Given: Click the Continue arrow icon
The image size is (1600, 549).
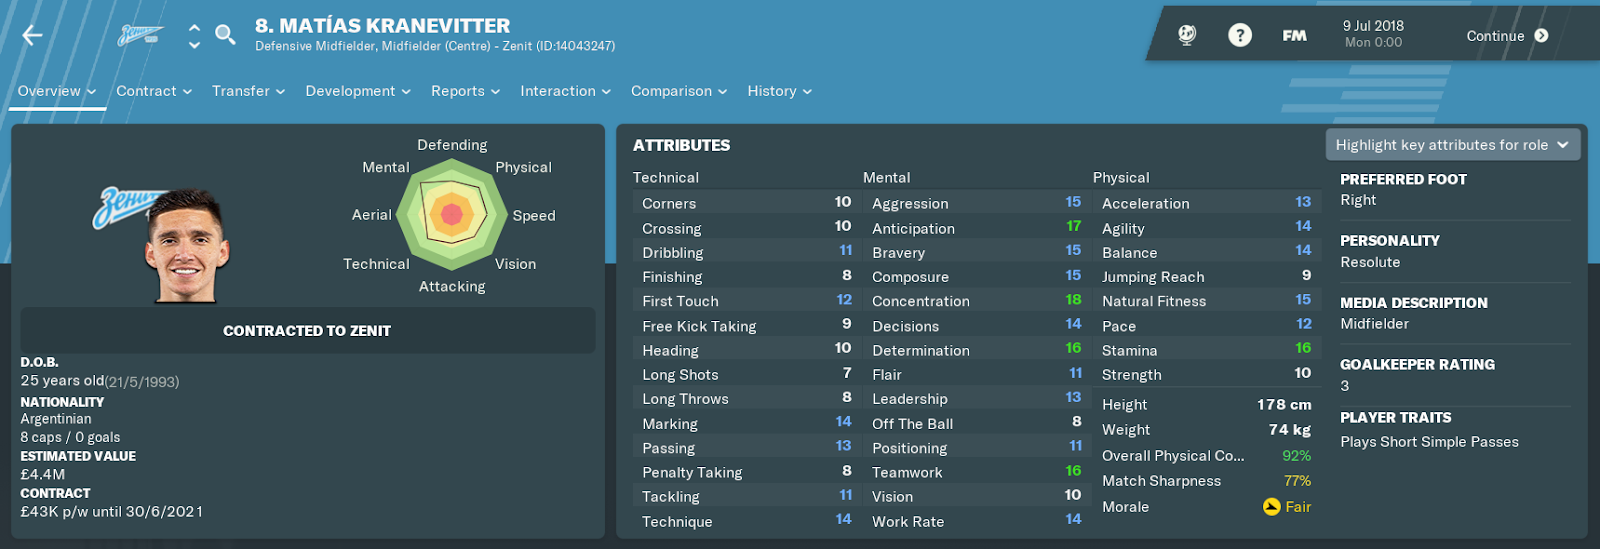Looking at the screenshot, I should click(1541, 36).
